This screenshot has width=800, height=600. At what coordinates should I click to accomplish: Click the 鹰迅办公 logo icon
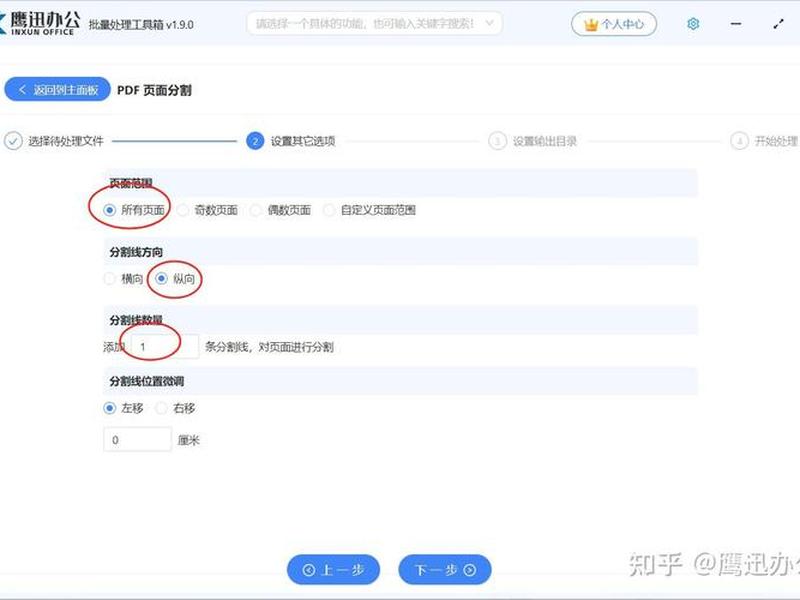pyautogui.click(x=3, y=23)
